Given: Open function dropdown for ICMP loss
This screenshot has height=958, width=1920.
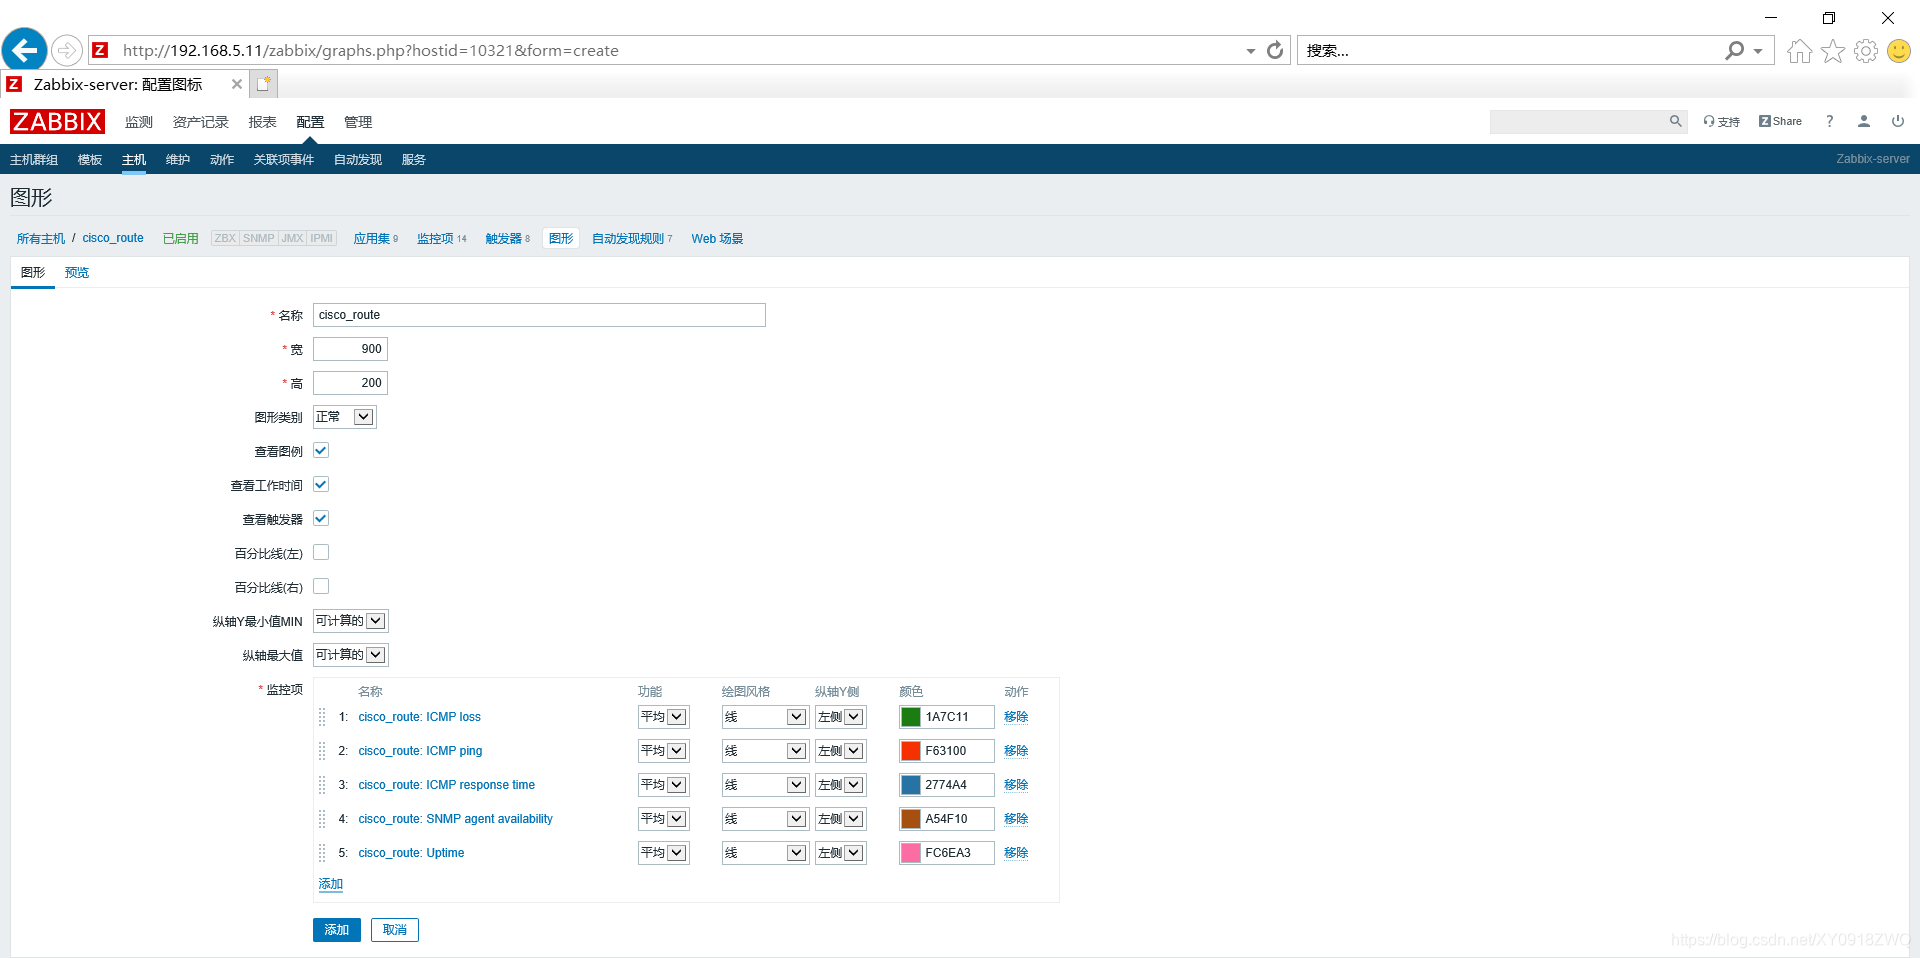Looking at the screenshot, I should click(663, 717).
